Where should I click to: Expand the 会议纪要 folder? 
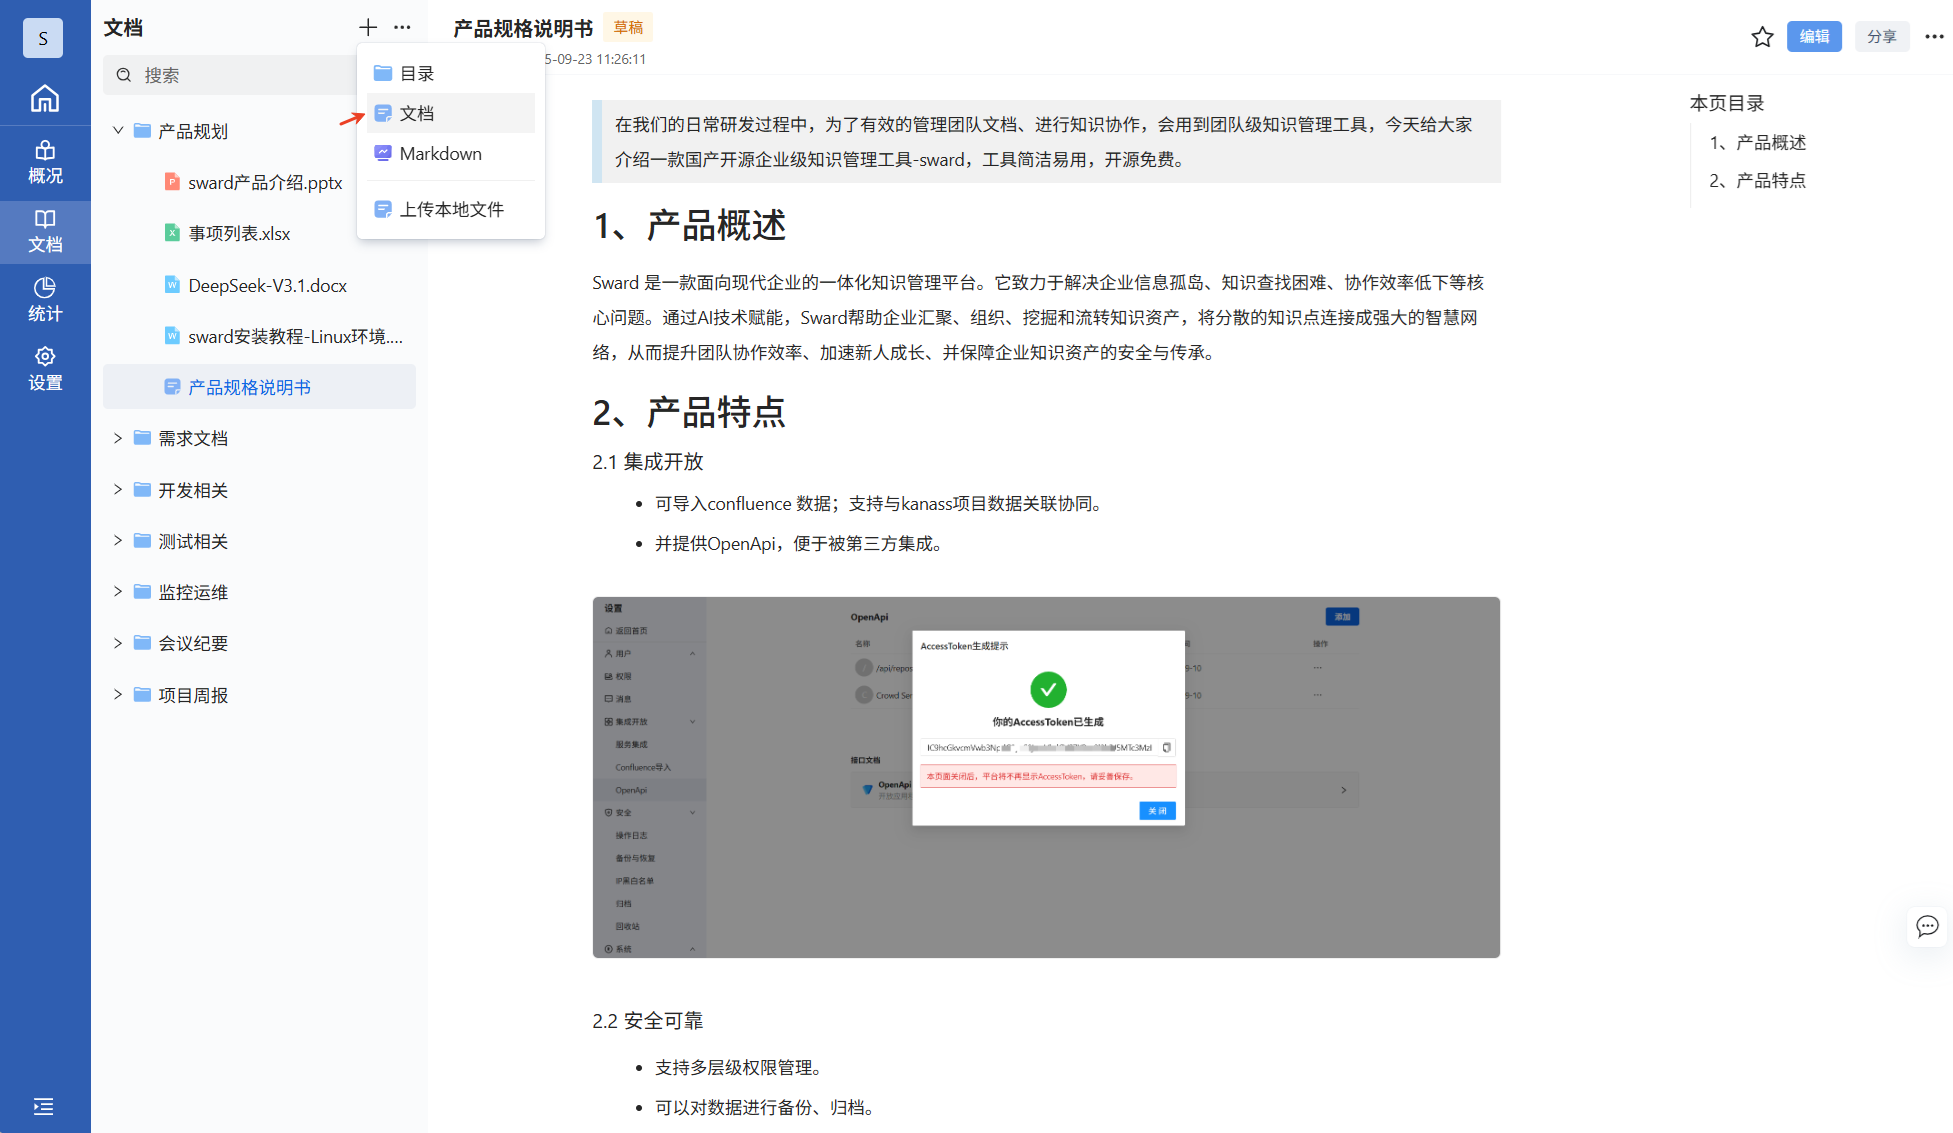click(x=118, y=643)
